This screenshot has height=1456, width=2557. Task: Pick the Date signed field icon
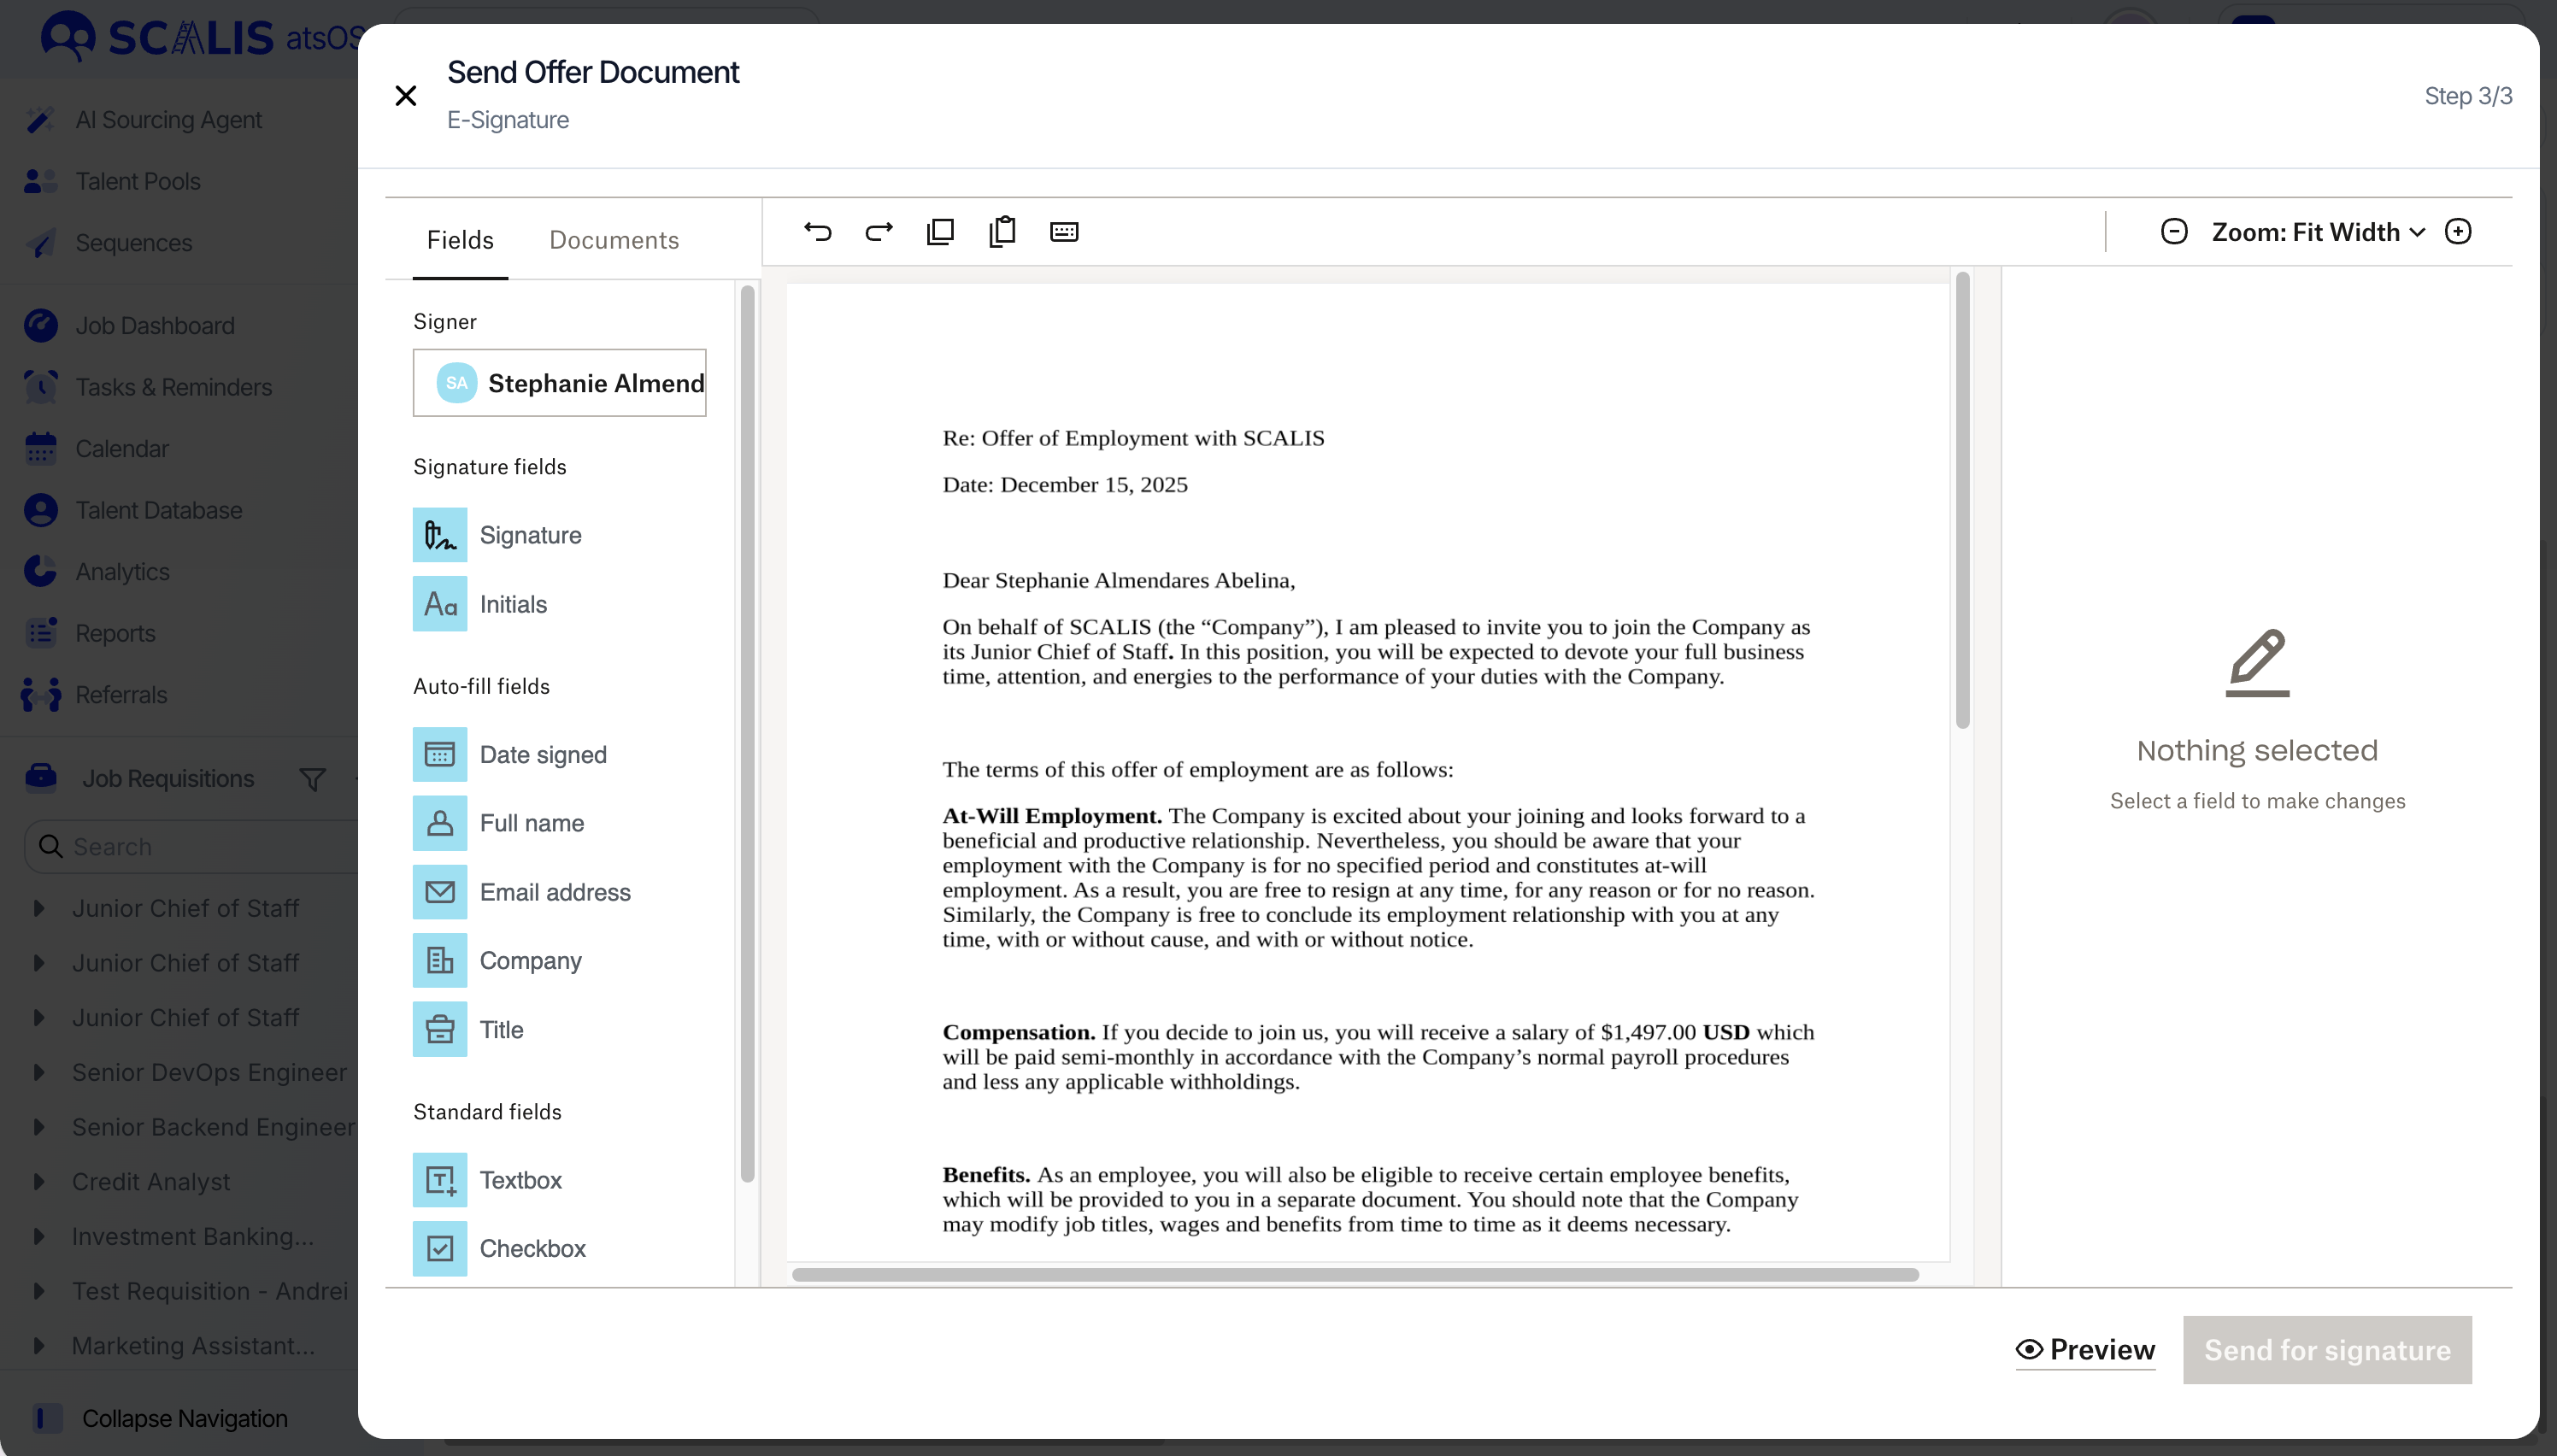point(439,755)
